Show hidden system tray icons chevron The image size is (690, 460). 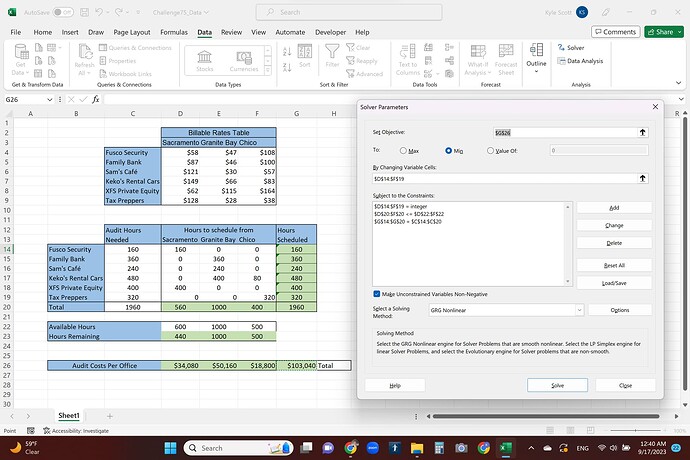click(x=531, y=448)
